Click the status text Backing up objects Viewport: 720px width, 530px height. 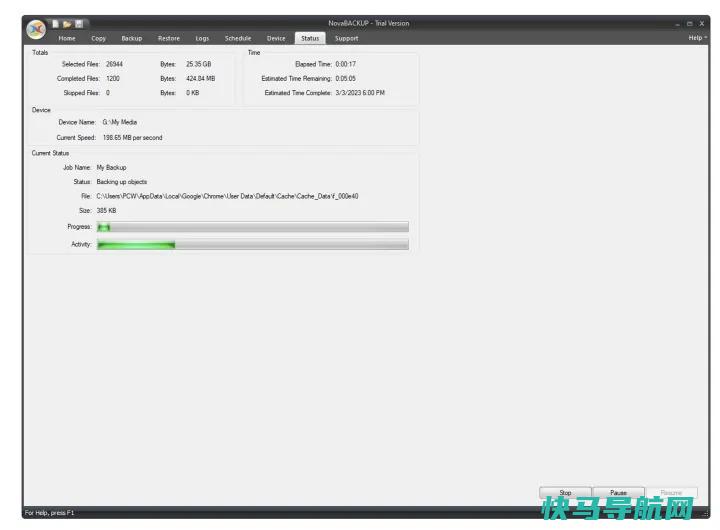pyautogui.click(x=122, y=182)
